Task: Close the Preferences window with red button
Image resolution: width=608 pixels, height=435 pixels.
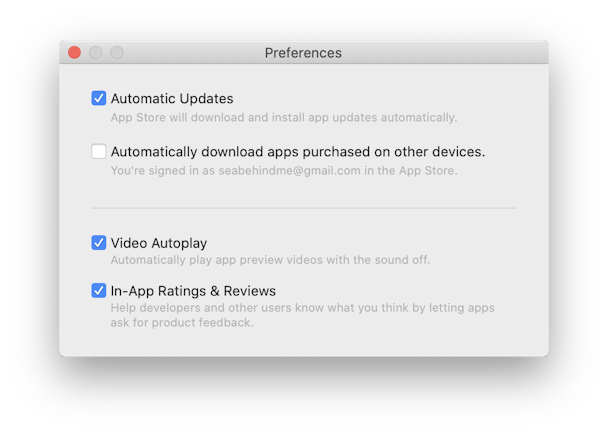Action: click(74, 52)
